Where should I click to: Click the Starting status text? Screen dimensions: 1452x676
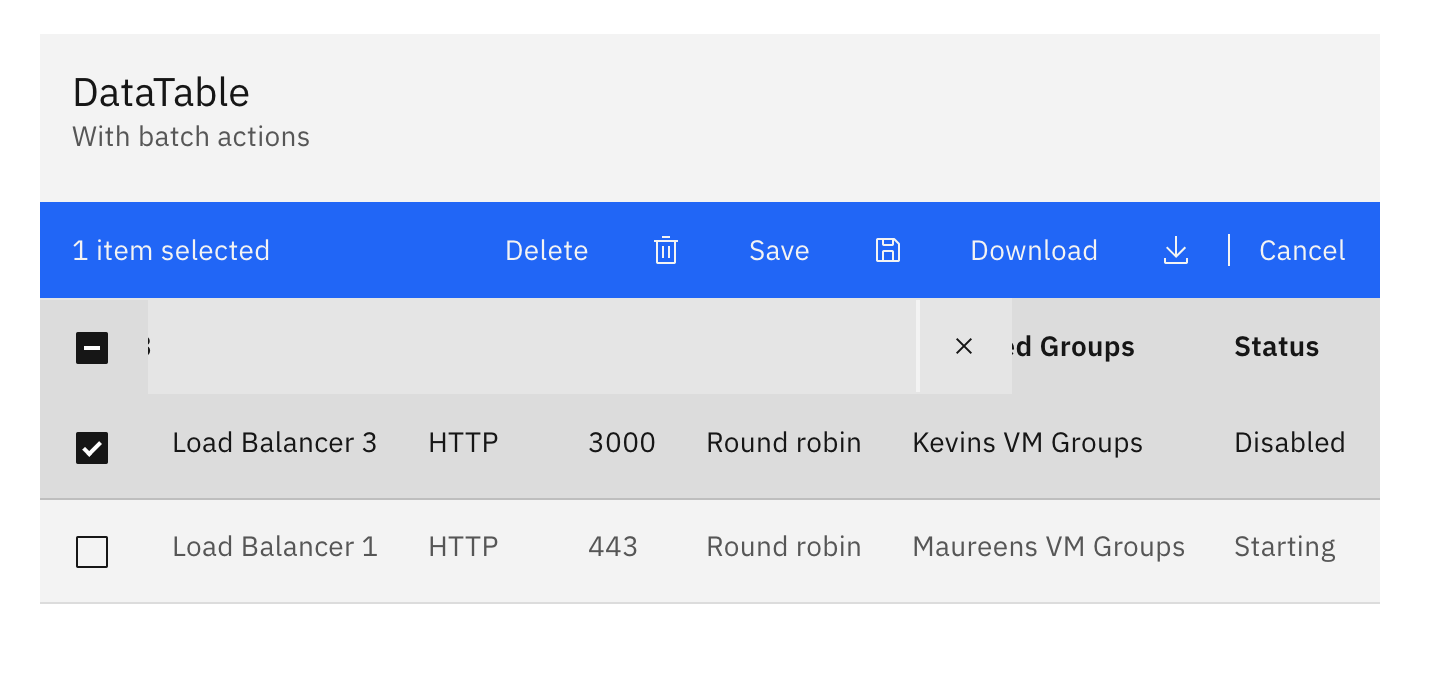pyautogui.click(x=1284, y=547)
